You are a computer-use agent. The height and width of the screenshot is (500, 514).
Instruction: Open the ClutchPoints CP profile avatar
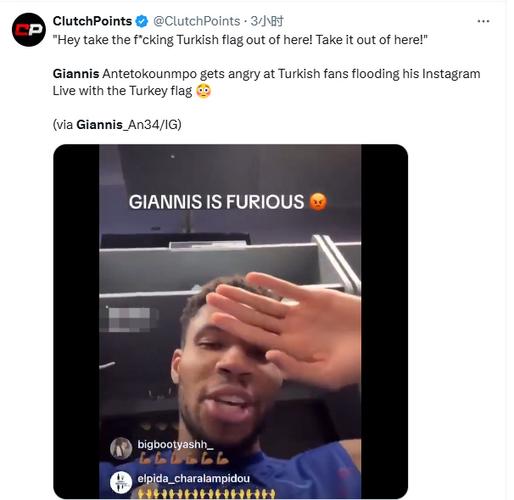(29, 30)
